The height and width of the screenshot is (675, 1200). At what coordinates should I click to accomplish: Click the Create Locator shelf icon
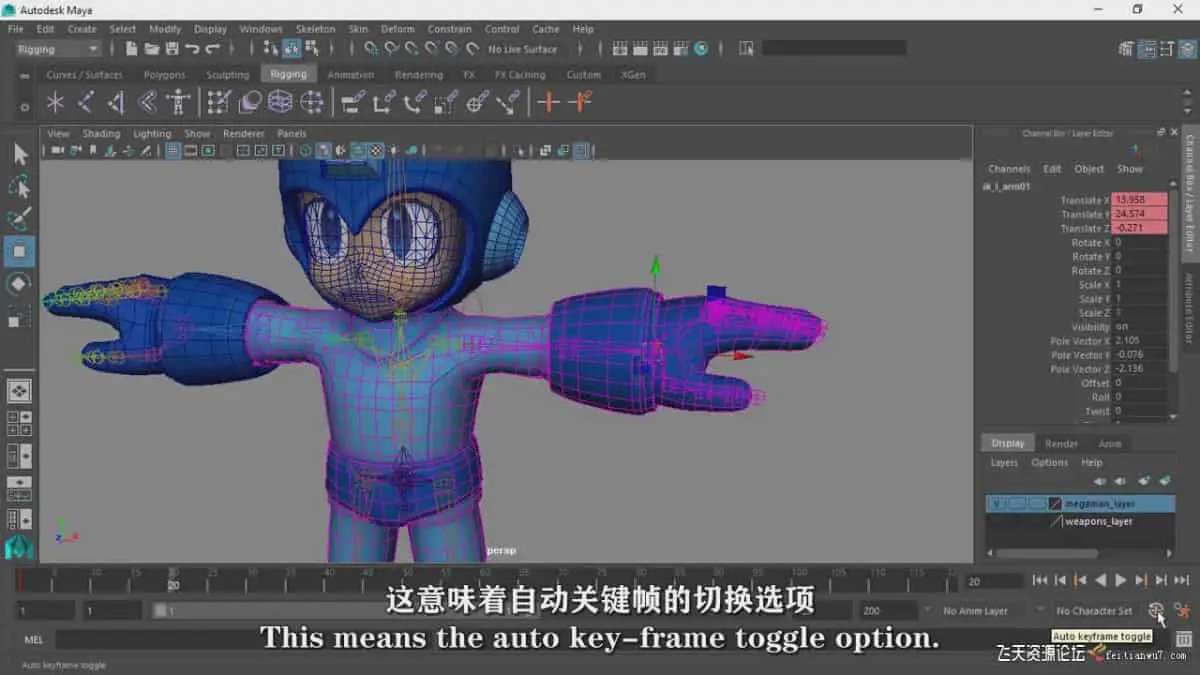tap(55, 101)
